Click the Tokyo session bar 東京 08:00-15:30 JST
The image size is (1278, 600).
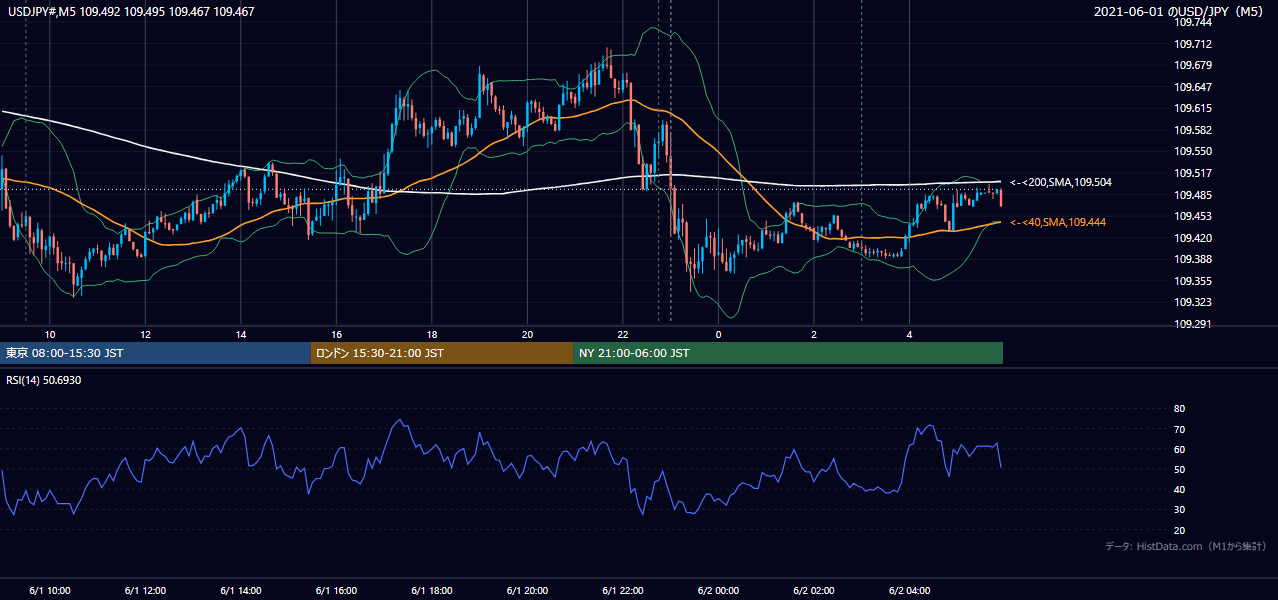coord(156,353)
